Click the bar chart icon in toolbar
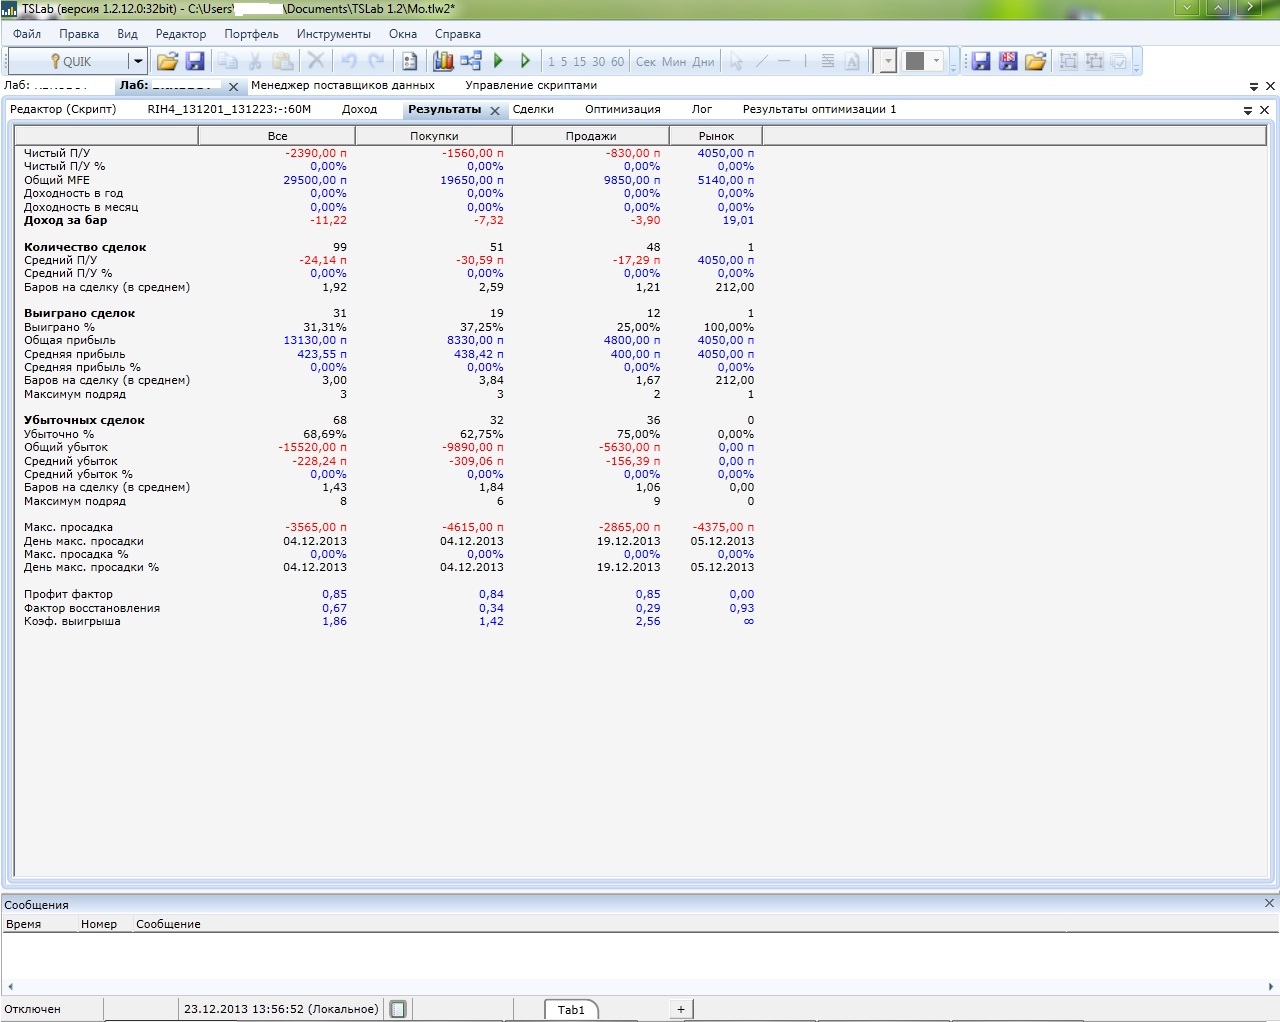This screenshot has height=1022, width=1280. tap(443, 61)
